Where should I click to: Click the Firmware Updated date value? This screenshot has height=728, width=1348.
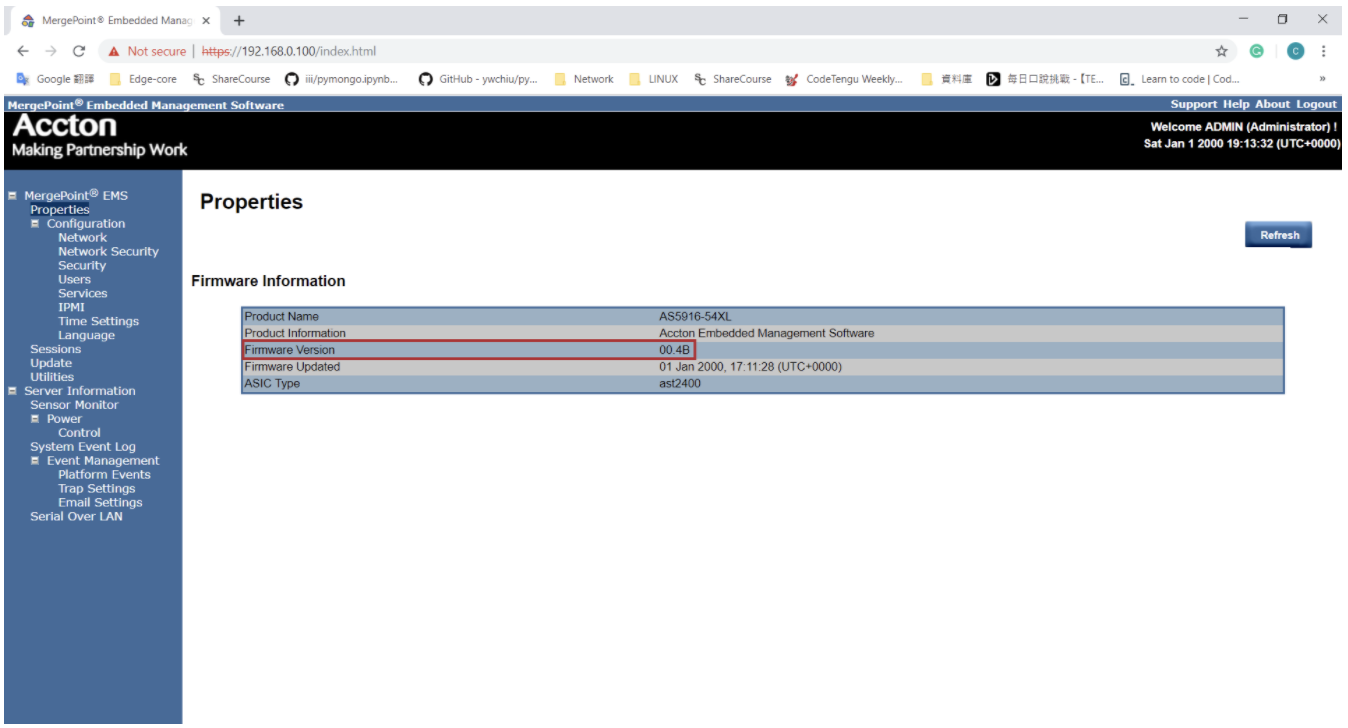click(750, 367)
